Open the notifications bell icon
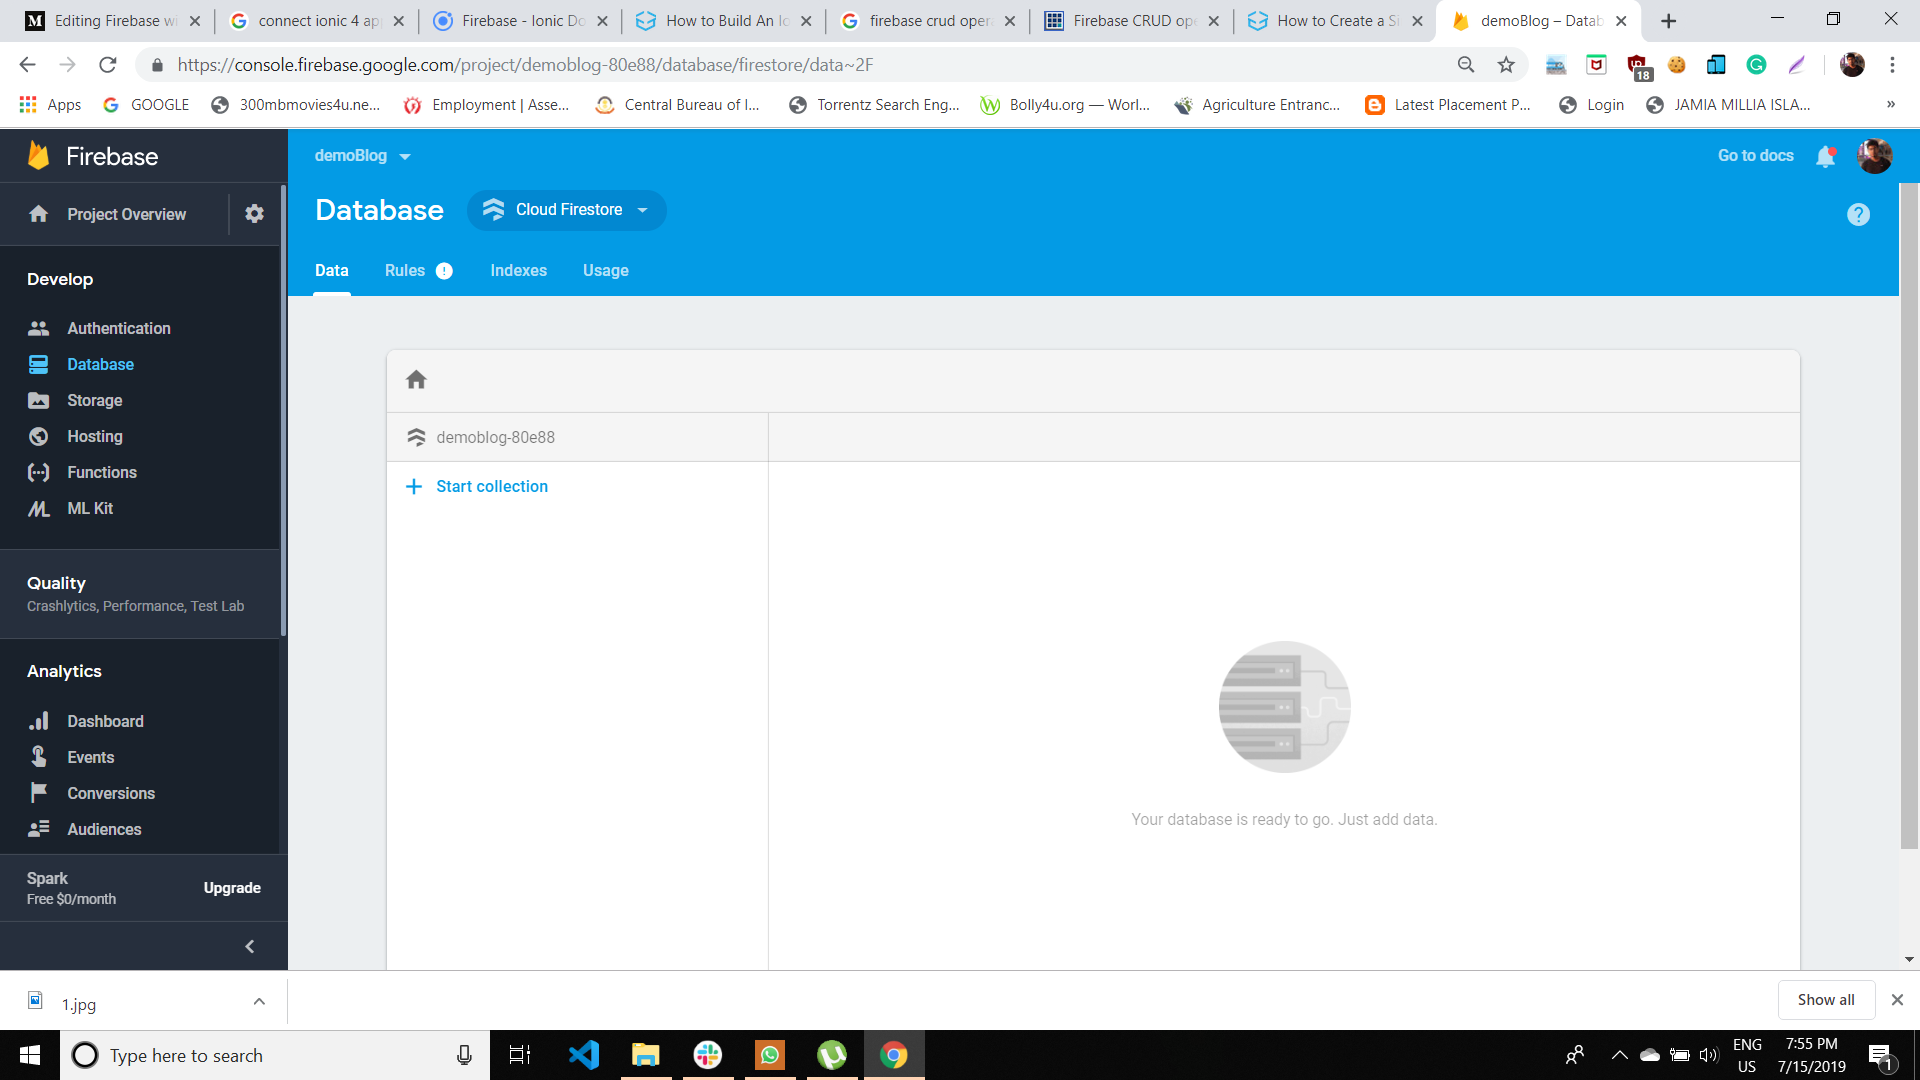 [1825, 156]
